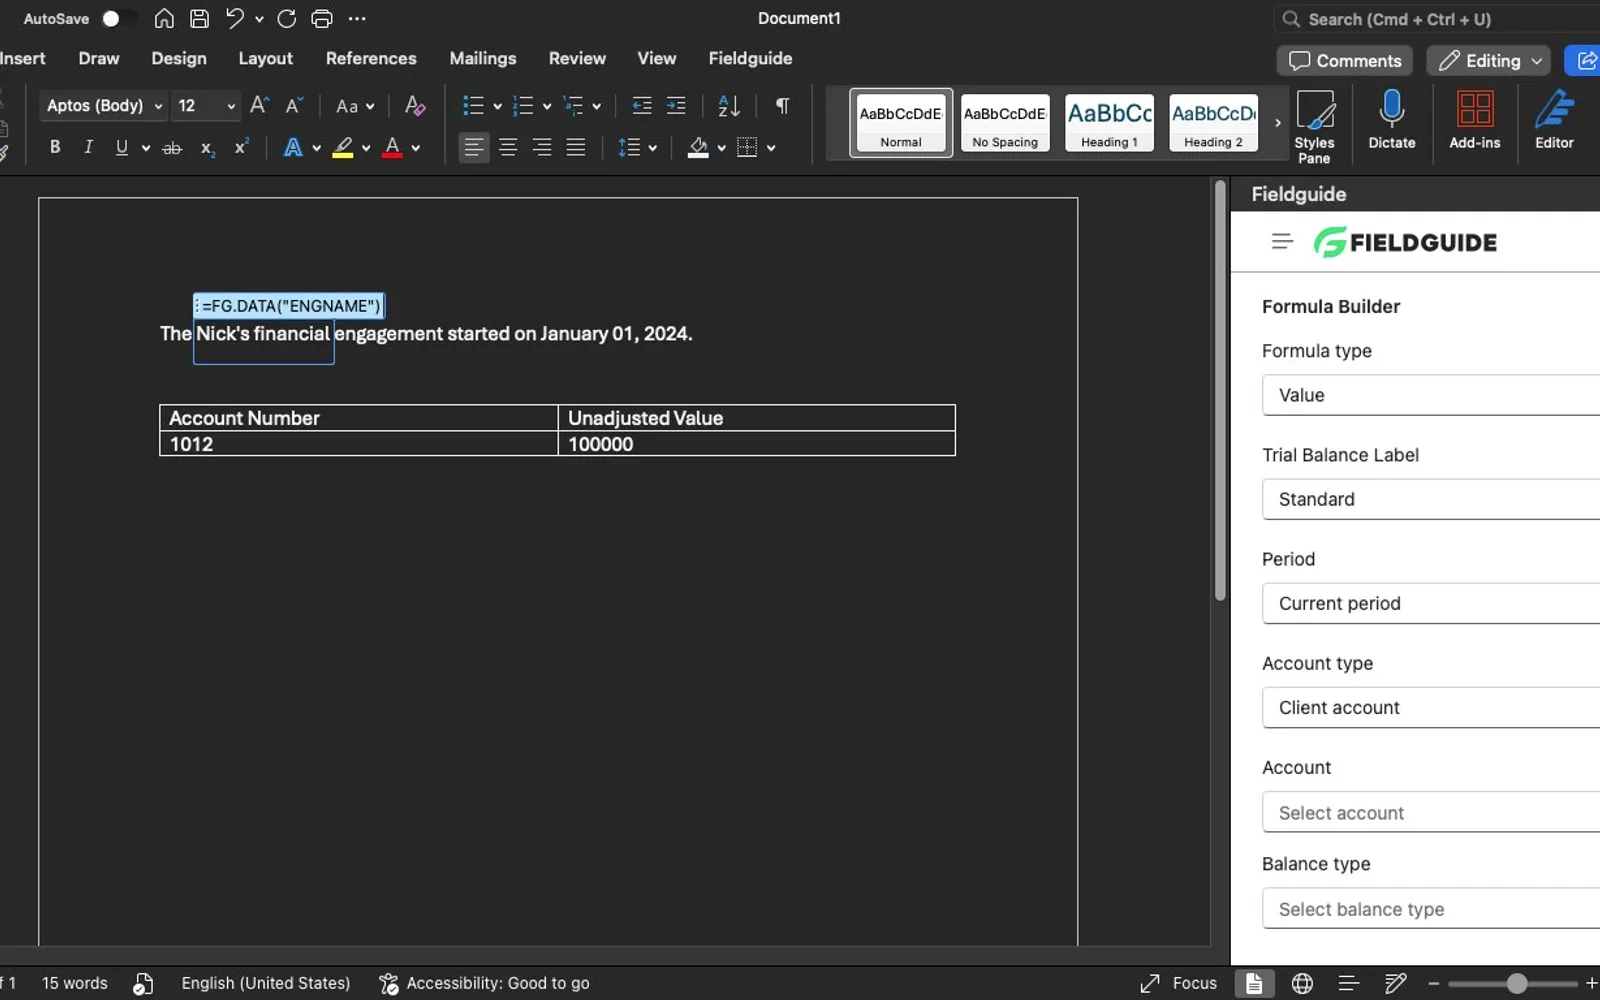The image size is (1600, 1000).
Task: Click the Focus button in status bar
Action: [x=1178, y=983]
